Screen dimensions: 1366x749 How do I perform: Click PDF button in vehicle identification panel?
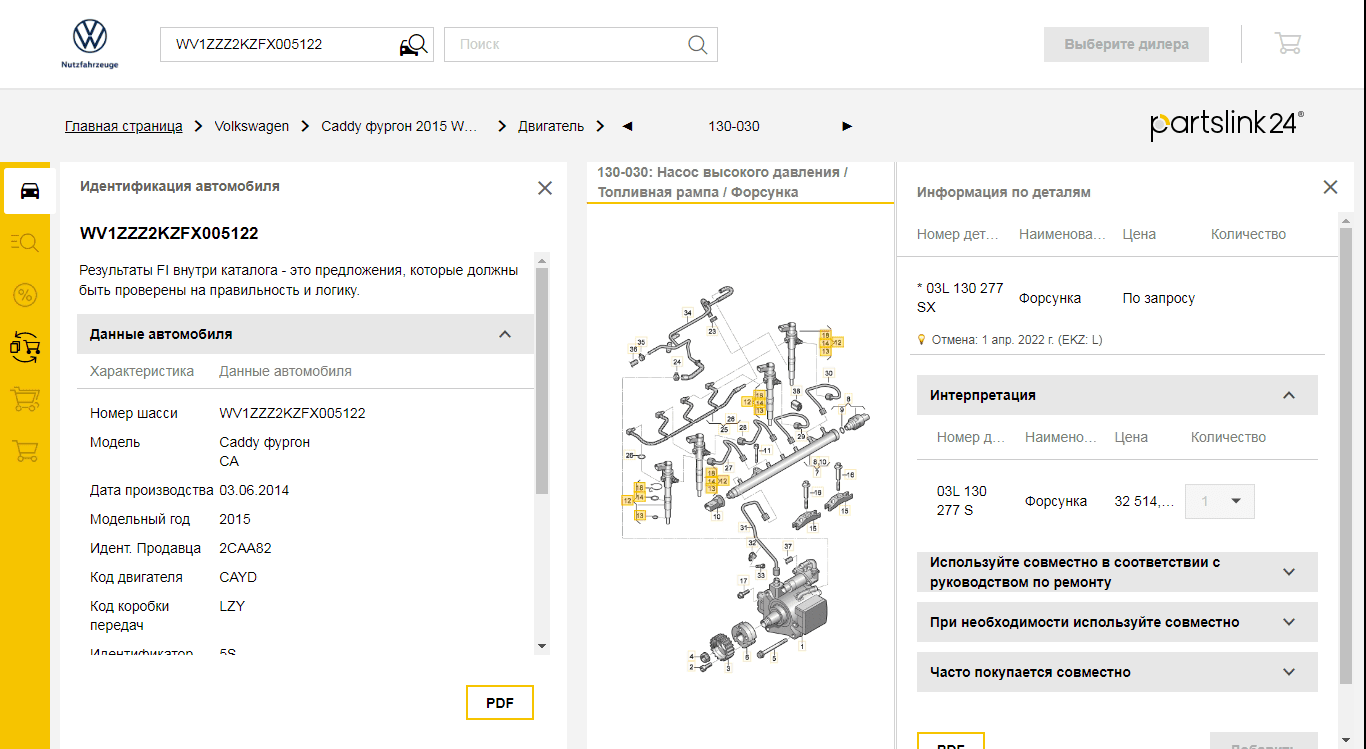500,703
